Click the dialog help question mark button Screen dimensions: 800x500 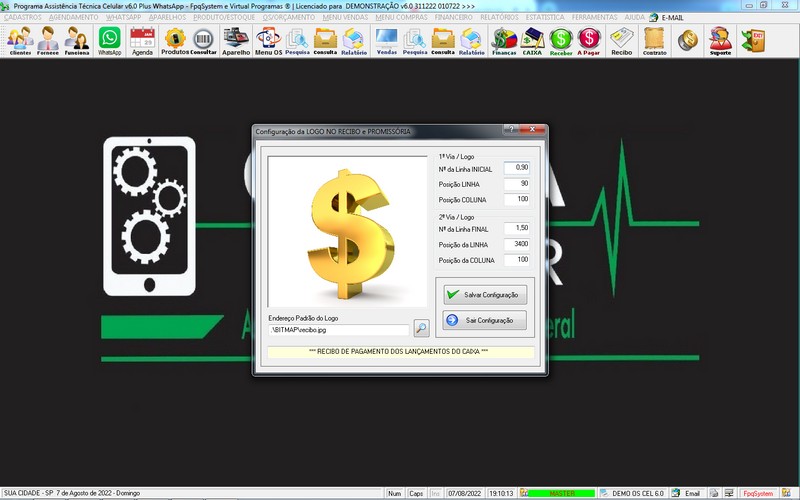511,129
